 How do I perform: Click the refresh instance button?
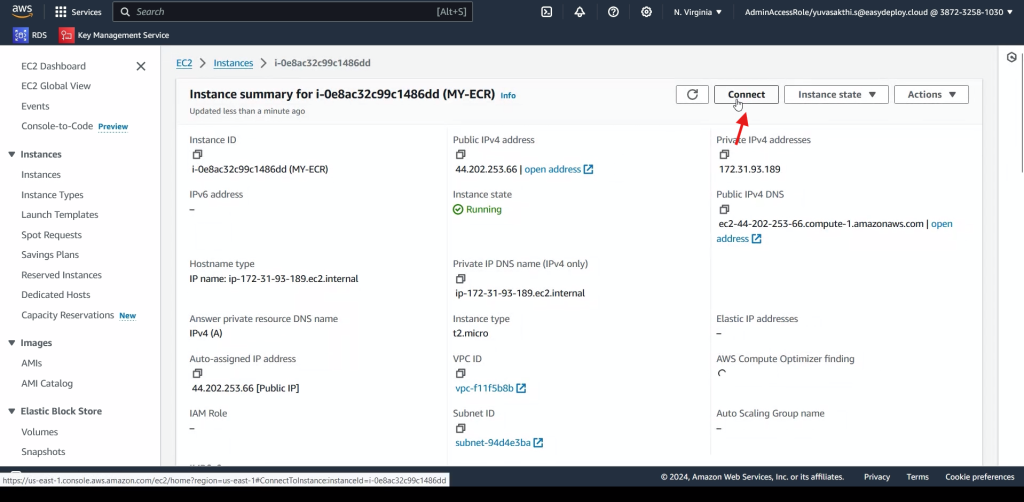pos(691,94)
